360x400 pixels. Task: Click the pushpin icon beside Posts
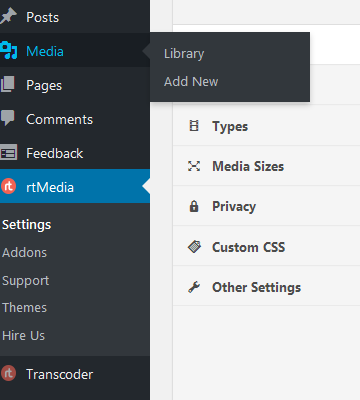pos(8,16)
